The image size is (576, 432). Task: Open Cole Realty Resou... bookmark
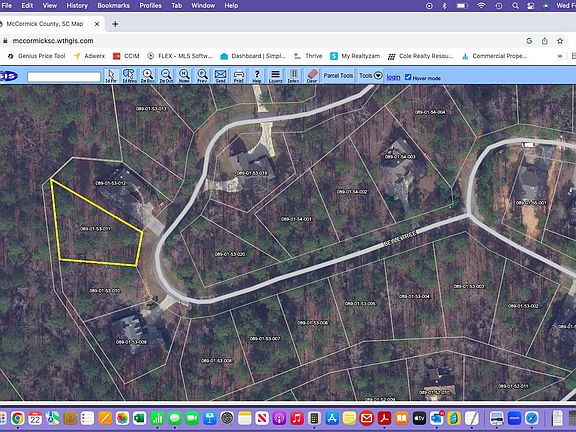pyautogui.click(x=421, y=56)
